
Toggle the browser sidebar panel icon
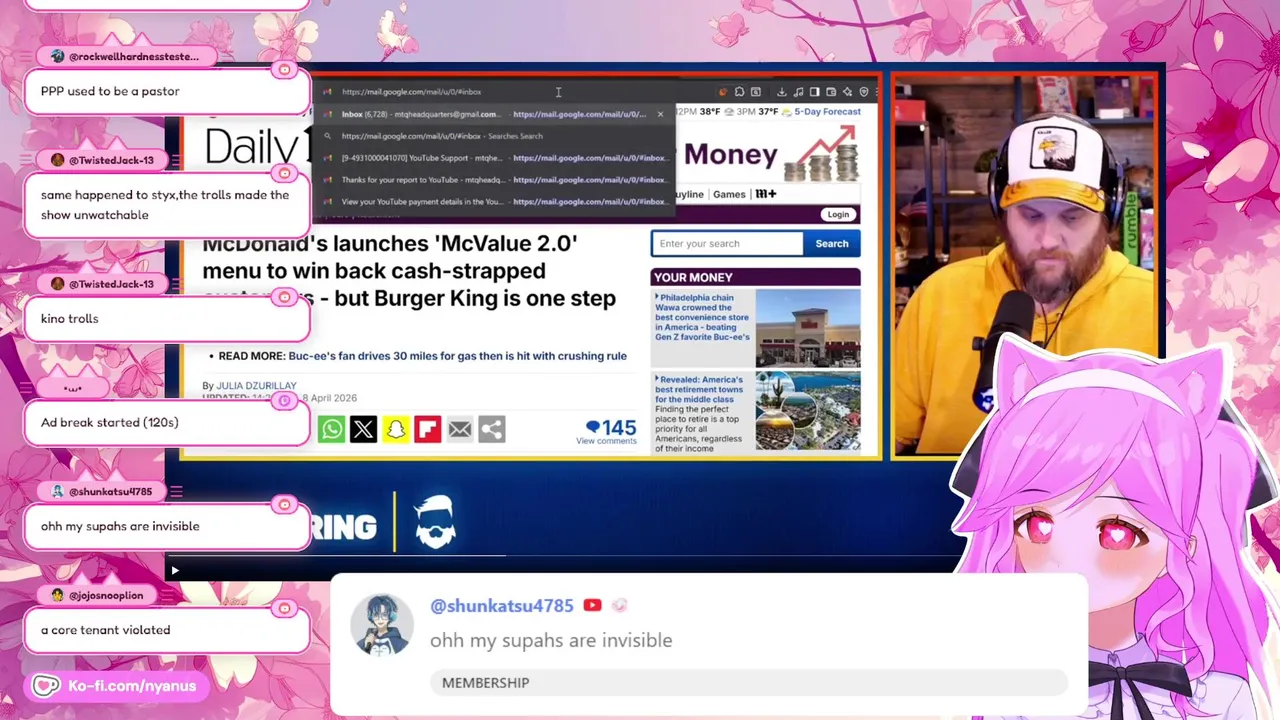point(815,92)
